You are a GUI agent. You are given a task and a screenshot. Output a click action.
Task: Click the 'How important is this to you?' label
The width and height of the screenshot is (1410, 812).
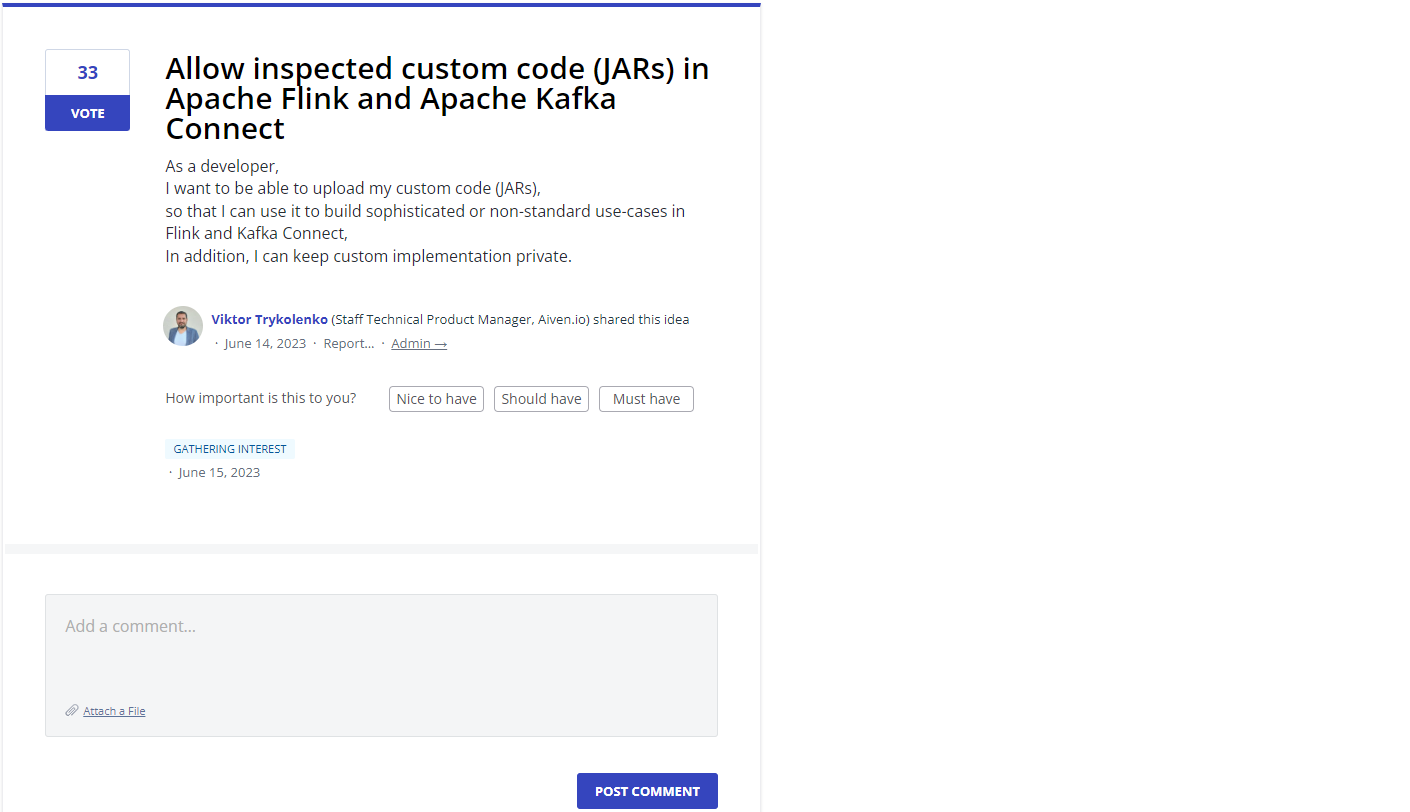pyautogui.click(x=261, y=398)
